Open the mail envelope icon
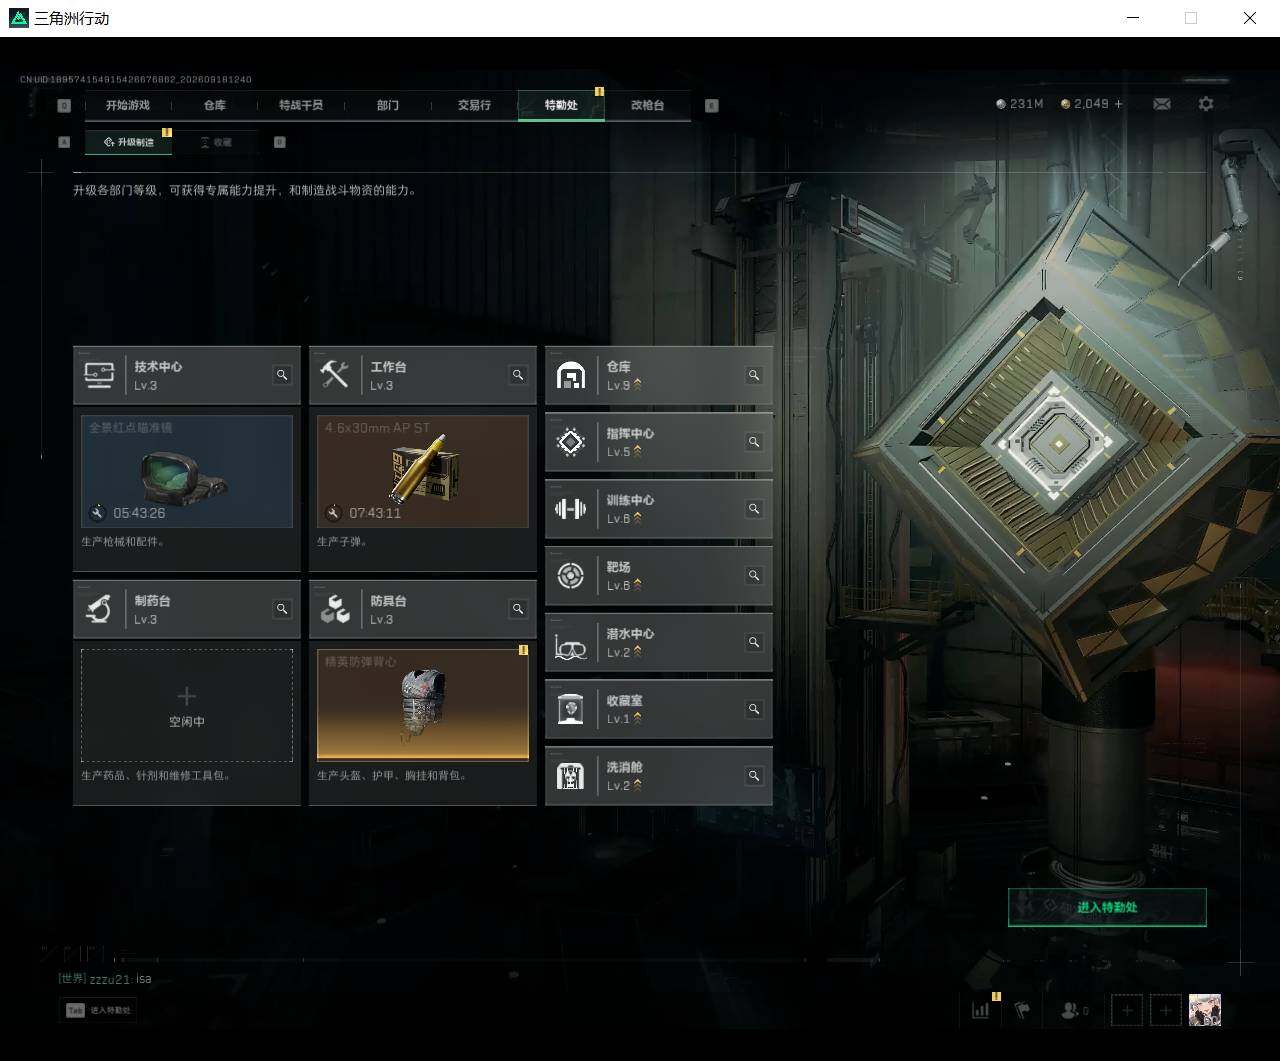Image resolution: width=1280 pixels, height=1061 pixels. coord(1162,104)
